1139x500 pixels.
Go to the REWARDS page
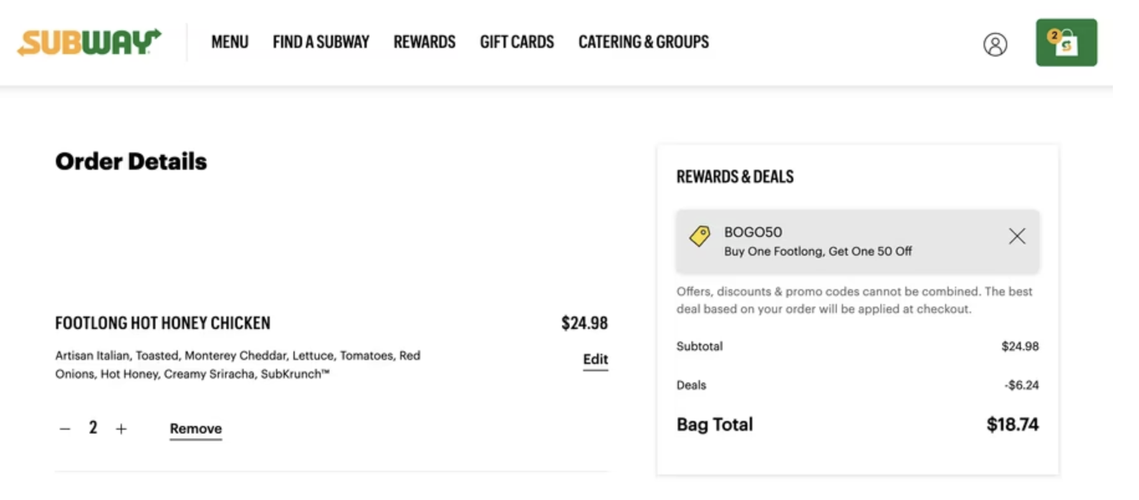point(424,42)
